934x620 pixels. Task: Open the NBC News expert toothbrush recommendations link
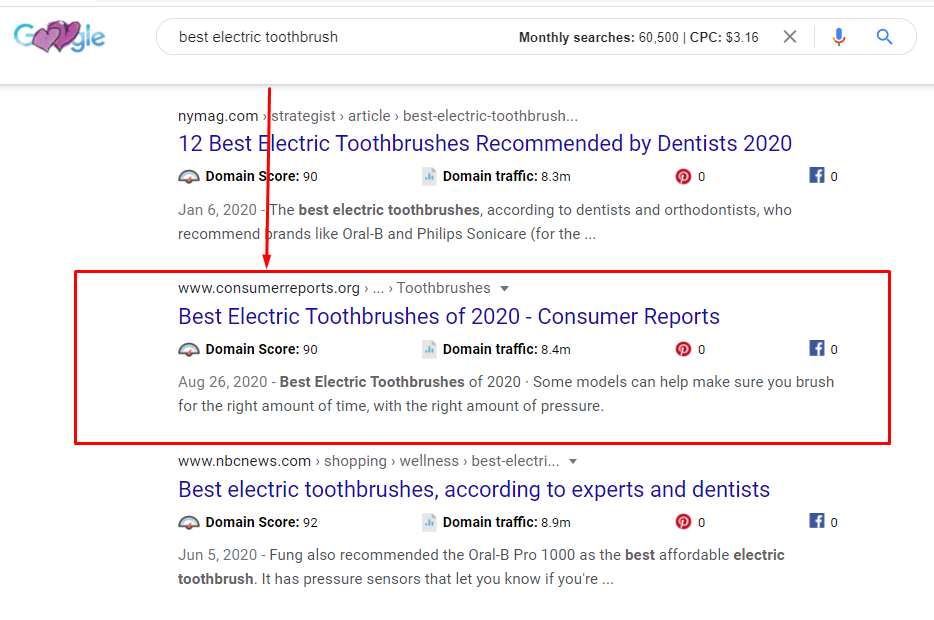pyautogui.click(x=474, y=489)
